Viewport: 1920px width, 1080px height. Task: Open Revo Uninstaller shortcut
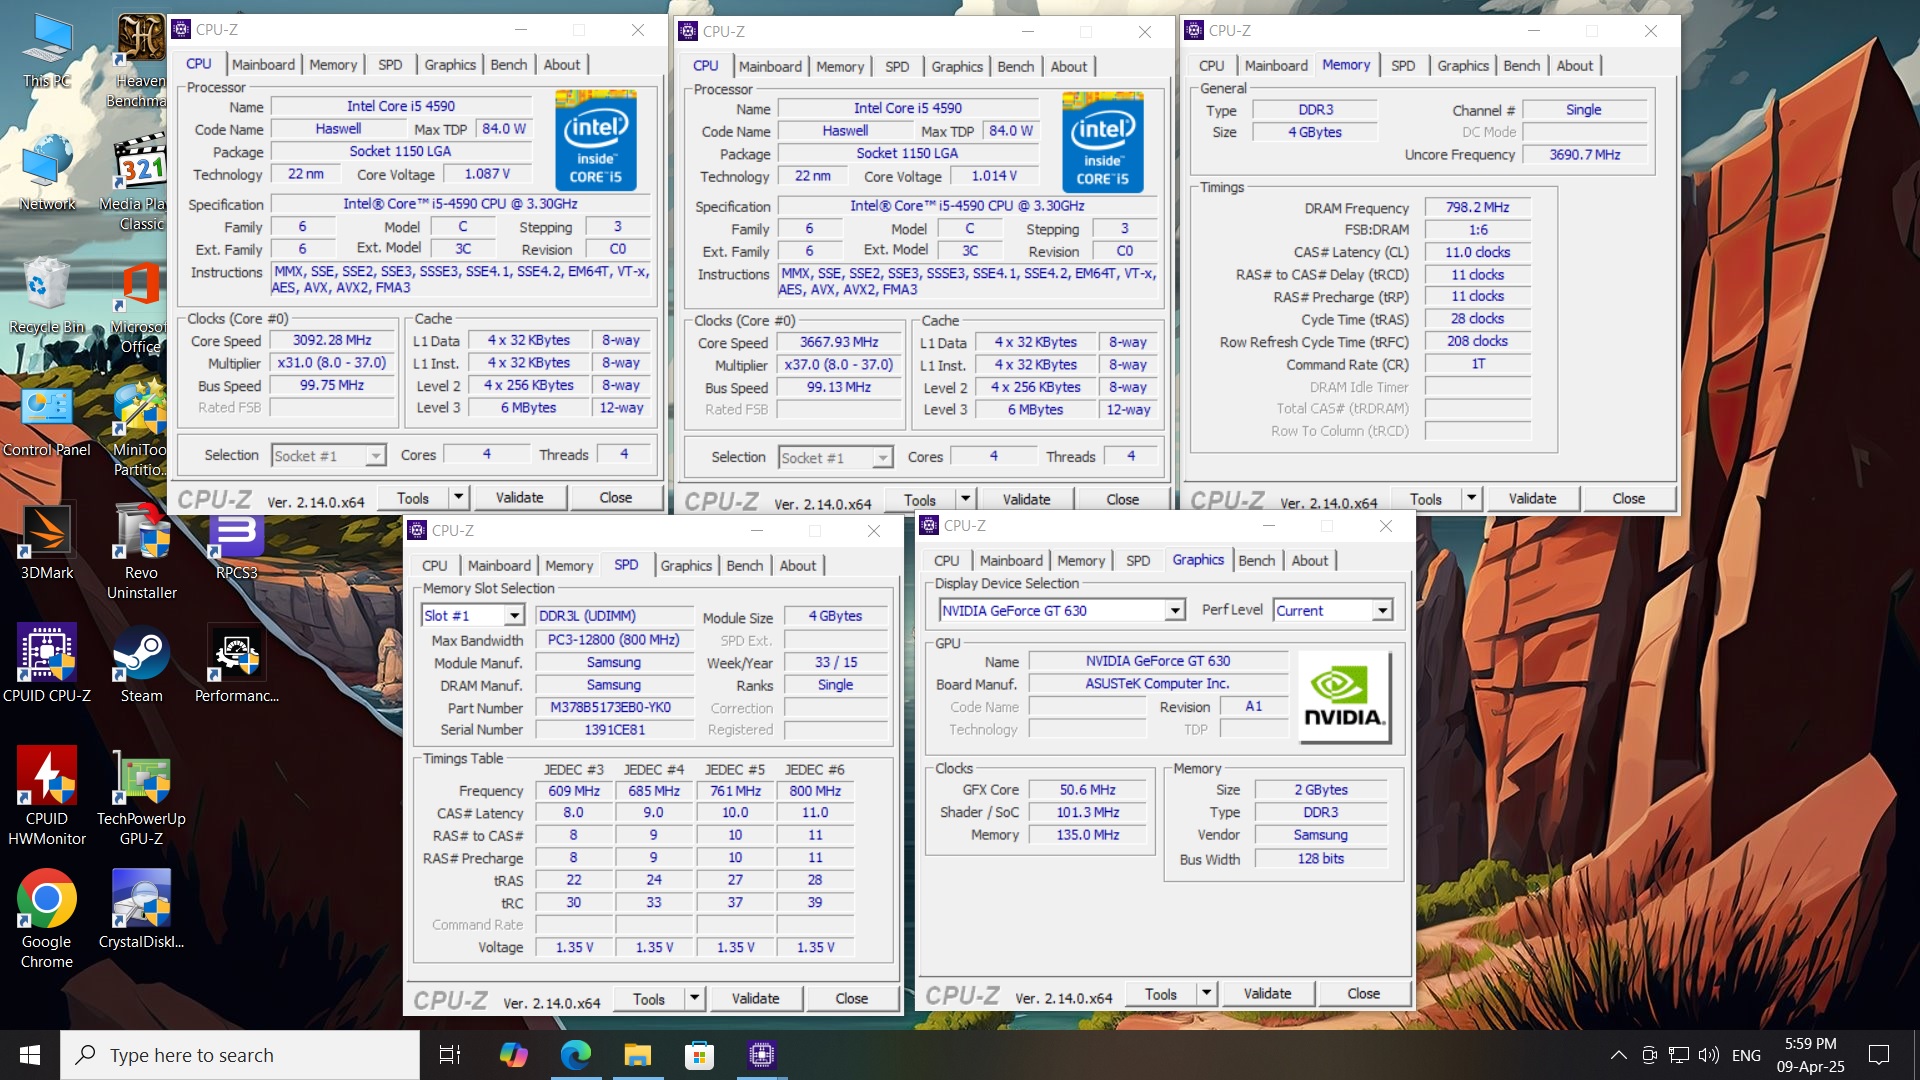click(141, 553)
